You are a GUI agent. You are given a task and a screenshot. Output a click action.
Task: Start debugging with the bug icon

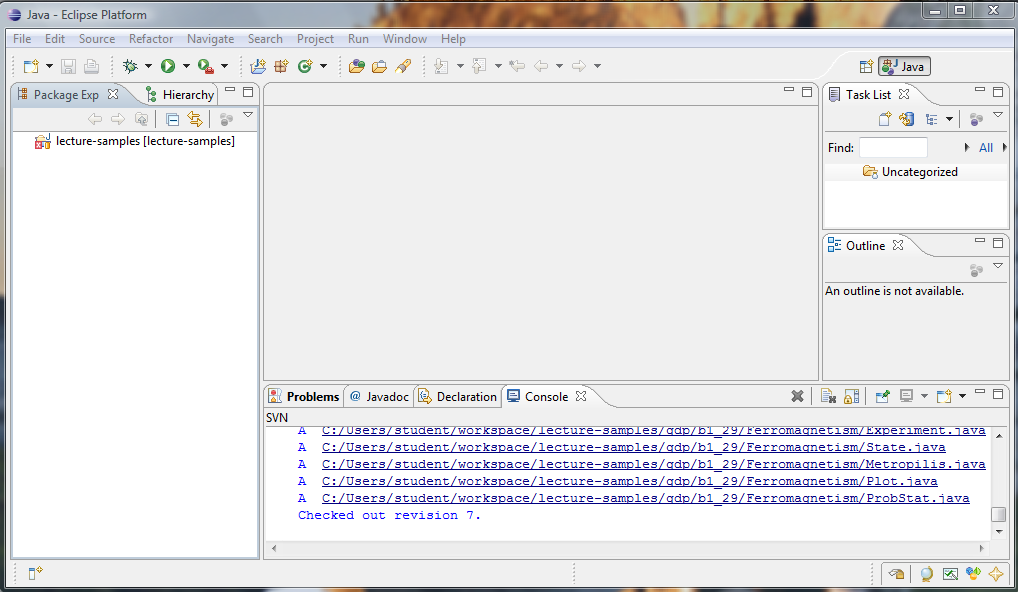(130, 66)
